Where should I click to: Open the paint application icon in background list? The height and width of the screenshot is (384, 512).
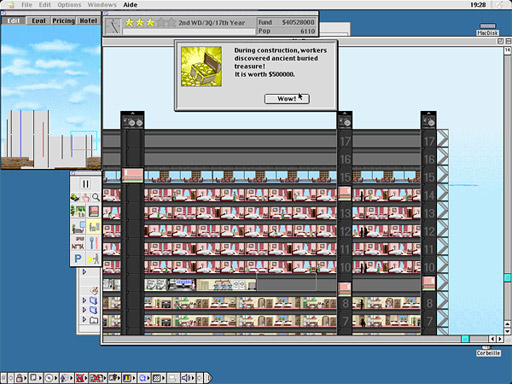point(94,290)
